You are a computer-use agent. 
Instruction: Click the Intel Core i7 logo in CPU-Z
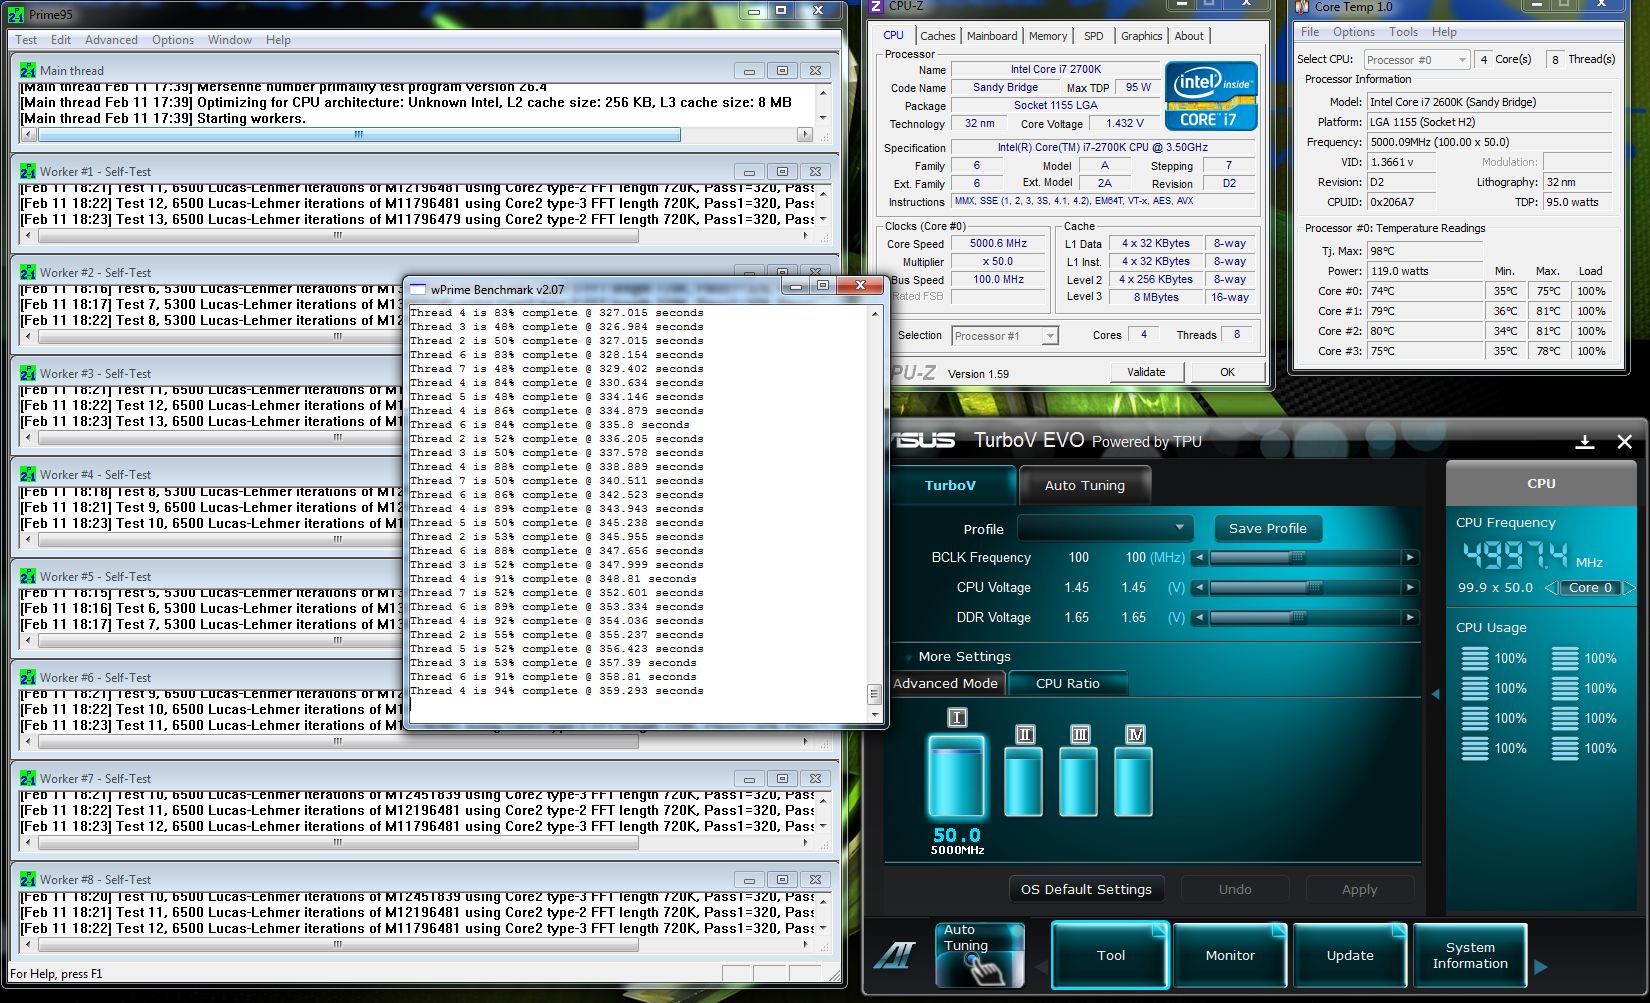click(x=1211, y=97)
